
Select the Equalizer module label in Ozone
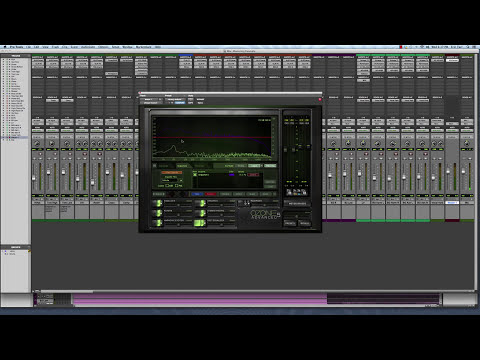coord(169,201)
